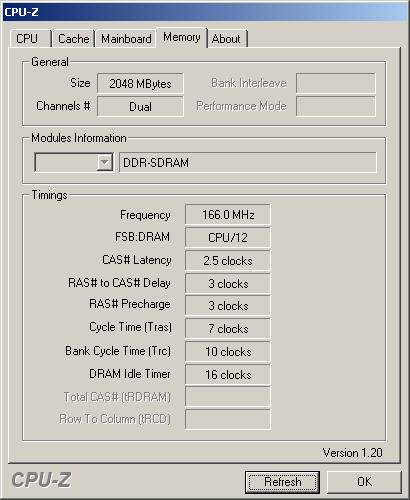This screenshot has height=500, width=410.
Task: Click the DDR-SDRAM module type field
Action: pyautogui.click(x=248, y=162)
